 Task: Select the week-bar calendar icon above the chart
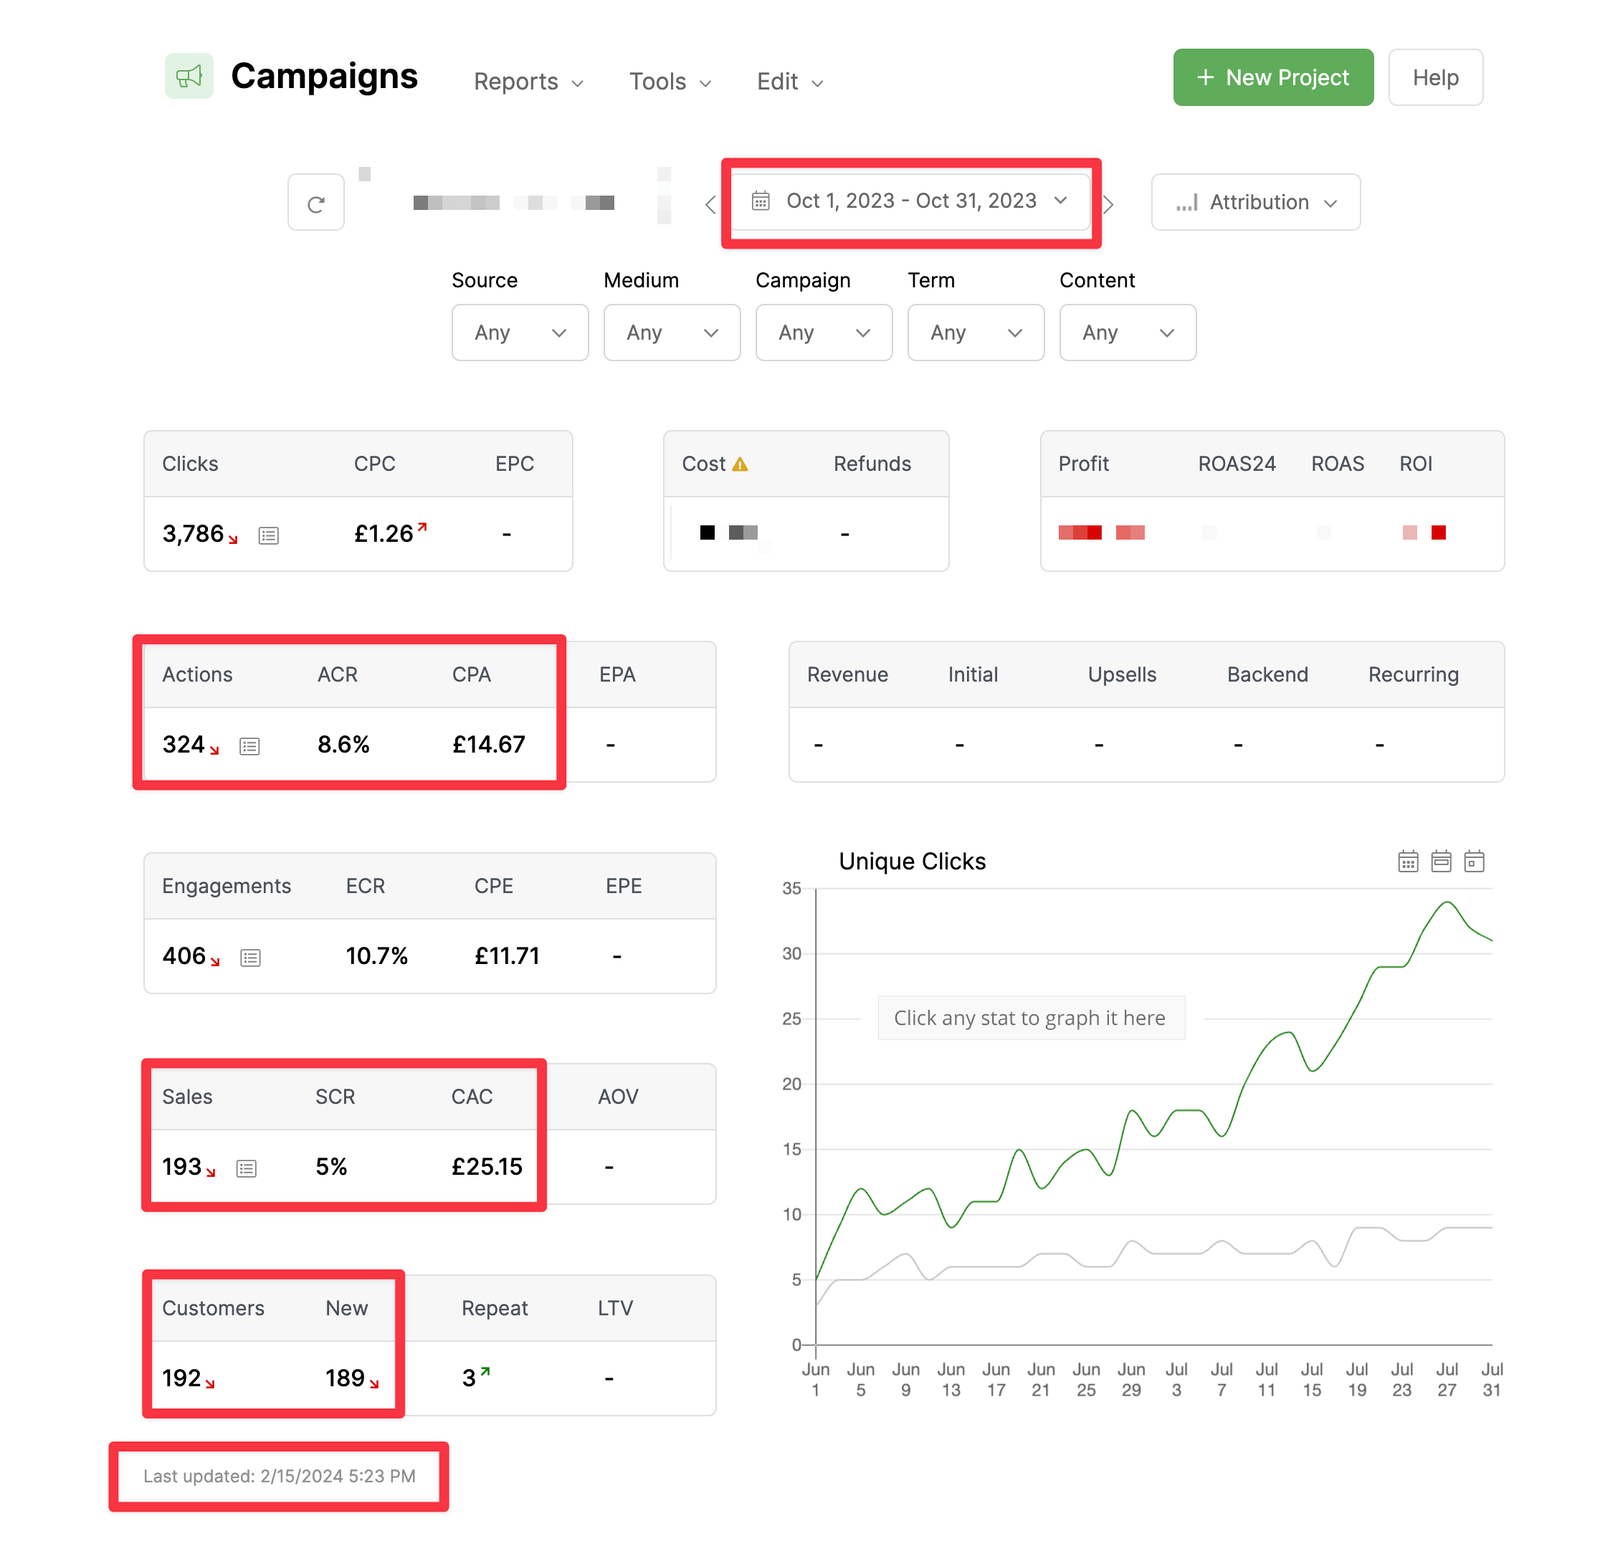(x=1441, y=861)
